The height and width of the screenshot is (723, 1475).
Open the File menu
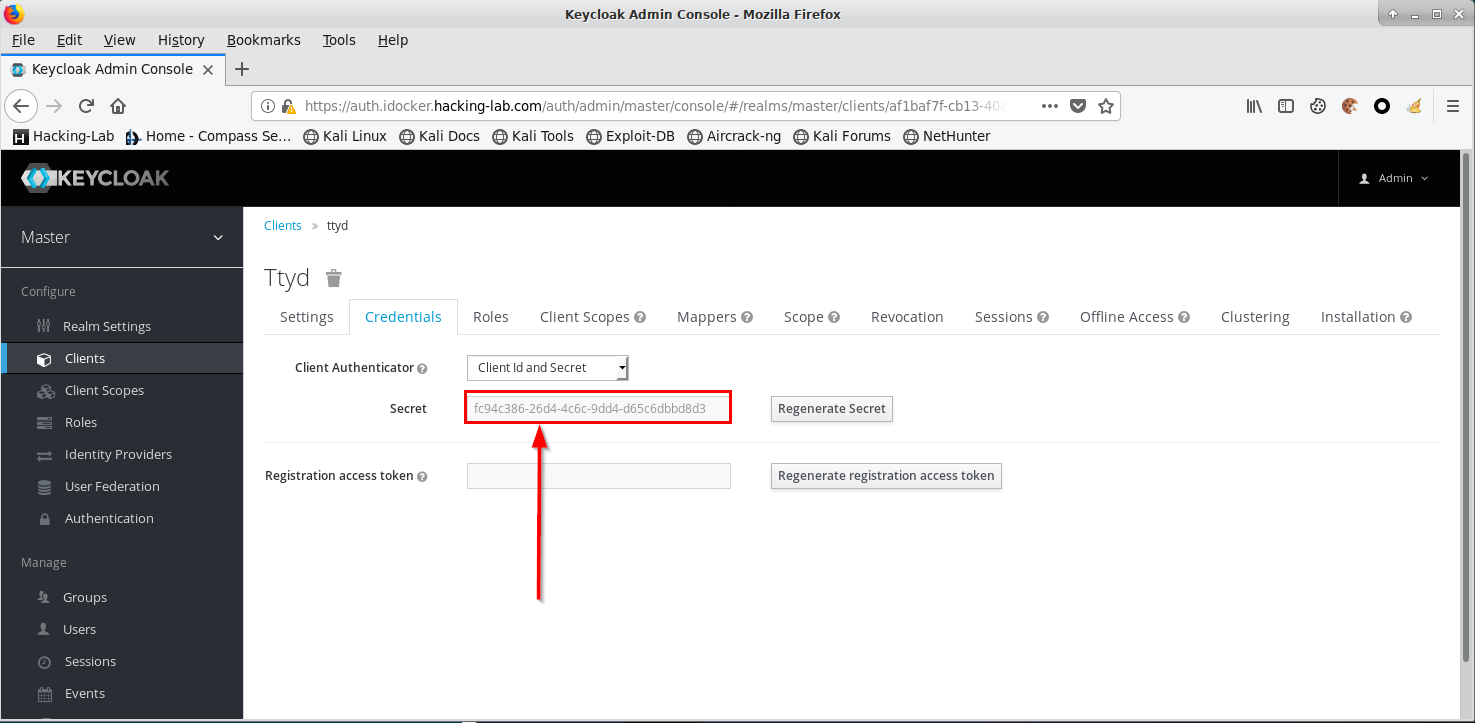pyautogui.click(x=23, y=40)
